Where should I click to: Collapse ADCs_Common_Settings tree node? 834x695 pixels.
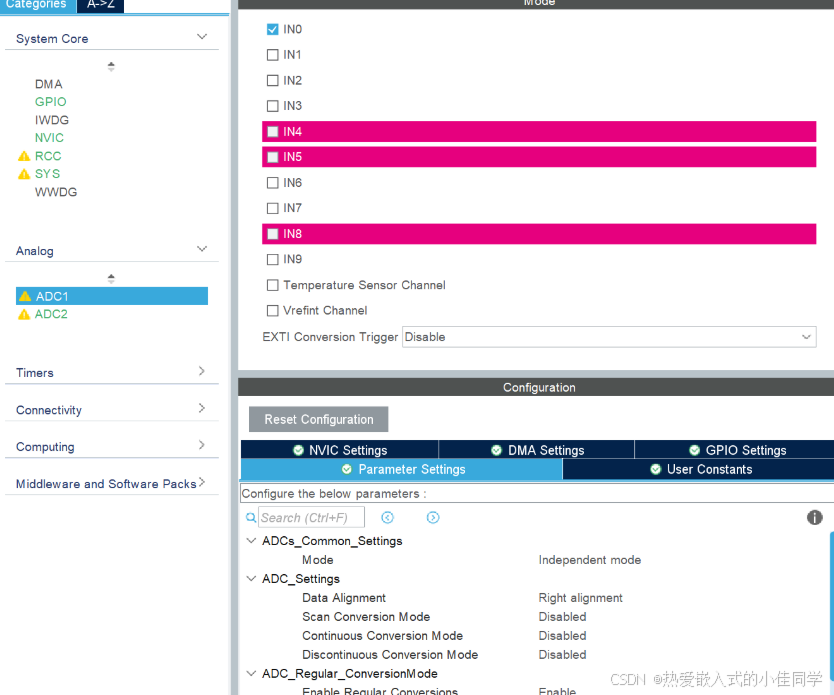(251, 540)
